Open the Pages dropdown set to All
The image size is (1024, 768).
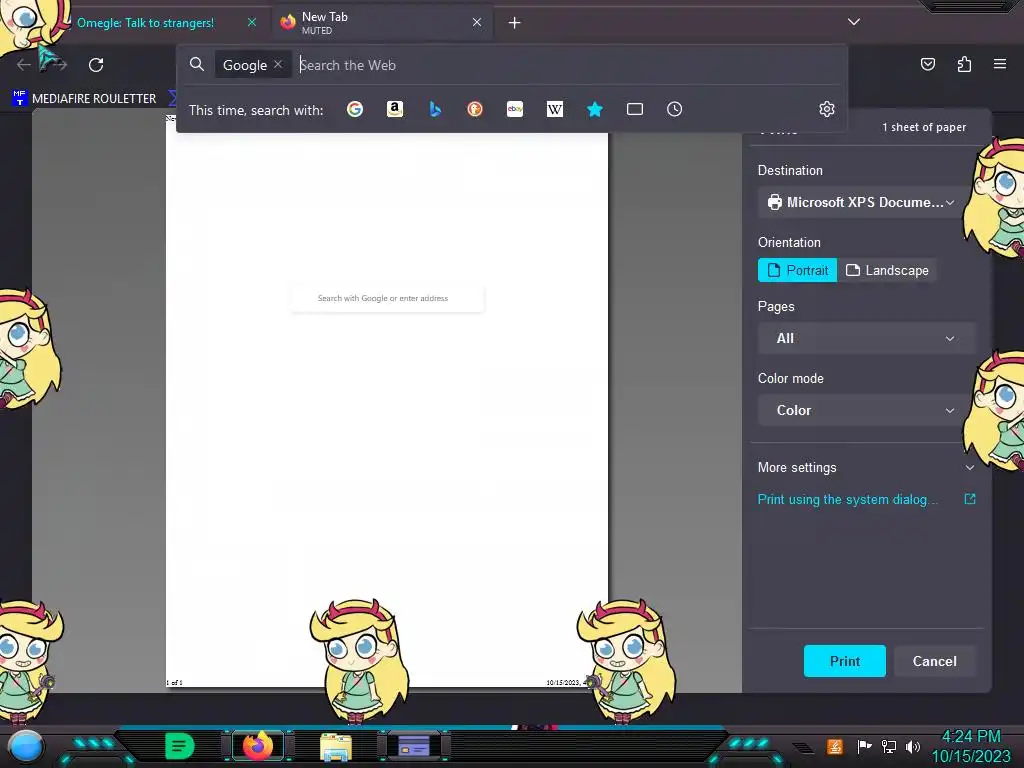867,338
